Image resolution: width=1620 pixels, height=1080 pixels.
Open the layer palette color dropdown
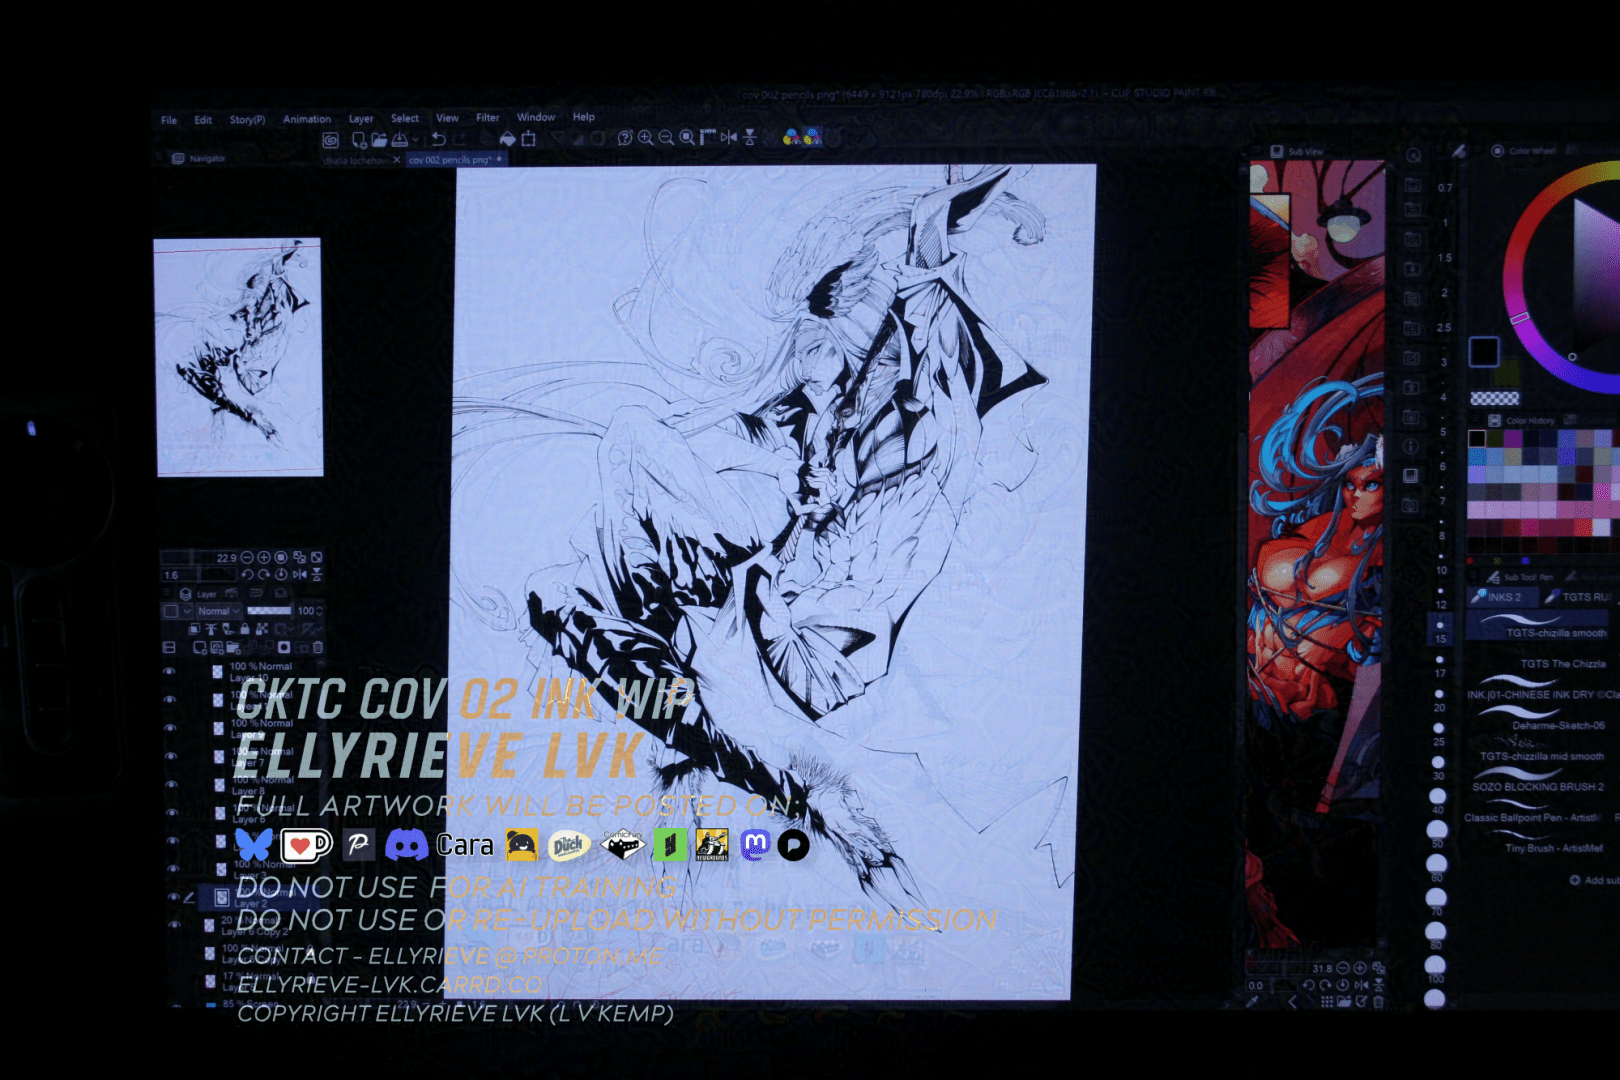tap(177, 611)
